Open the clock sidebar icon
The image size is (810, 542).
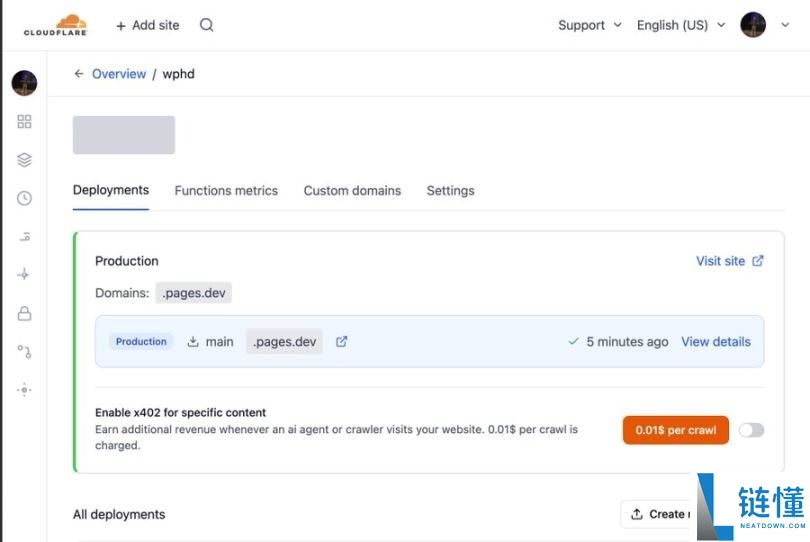pos(24,198)
